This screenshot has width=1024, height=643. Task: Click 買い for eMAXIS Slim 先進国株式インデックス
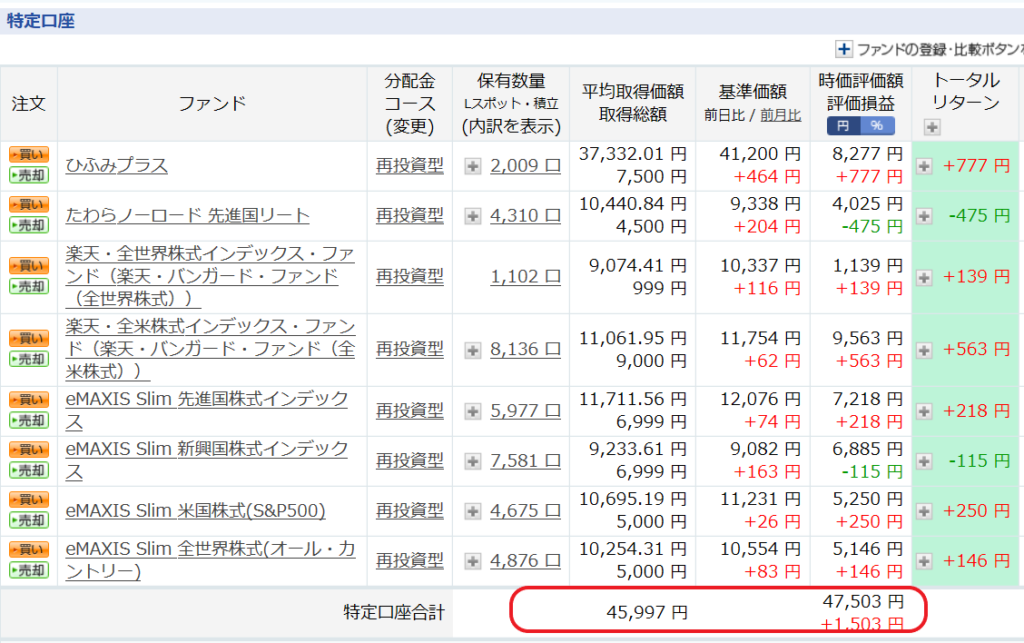29,400
